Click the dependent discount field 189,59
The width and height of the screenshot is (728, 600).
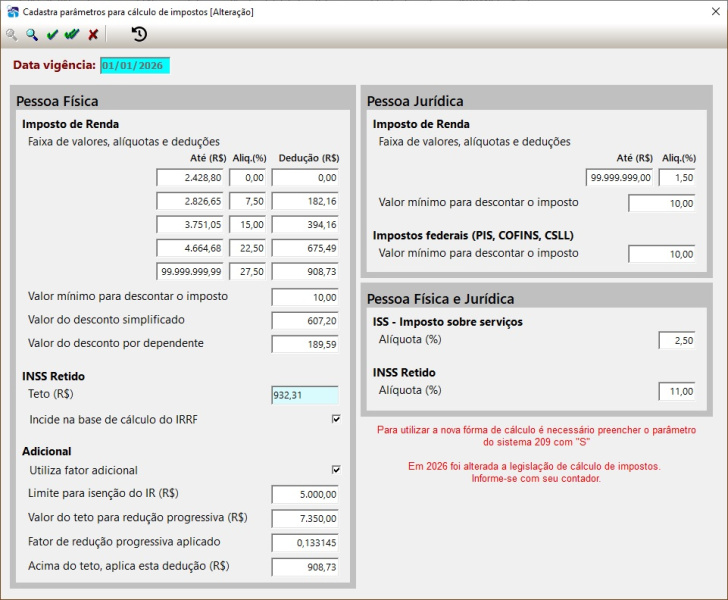point(305,344)
